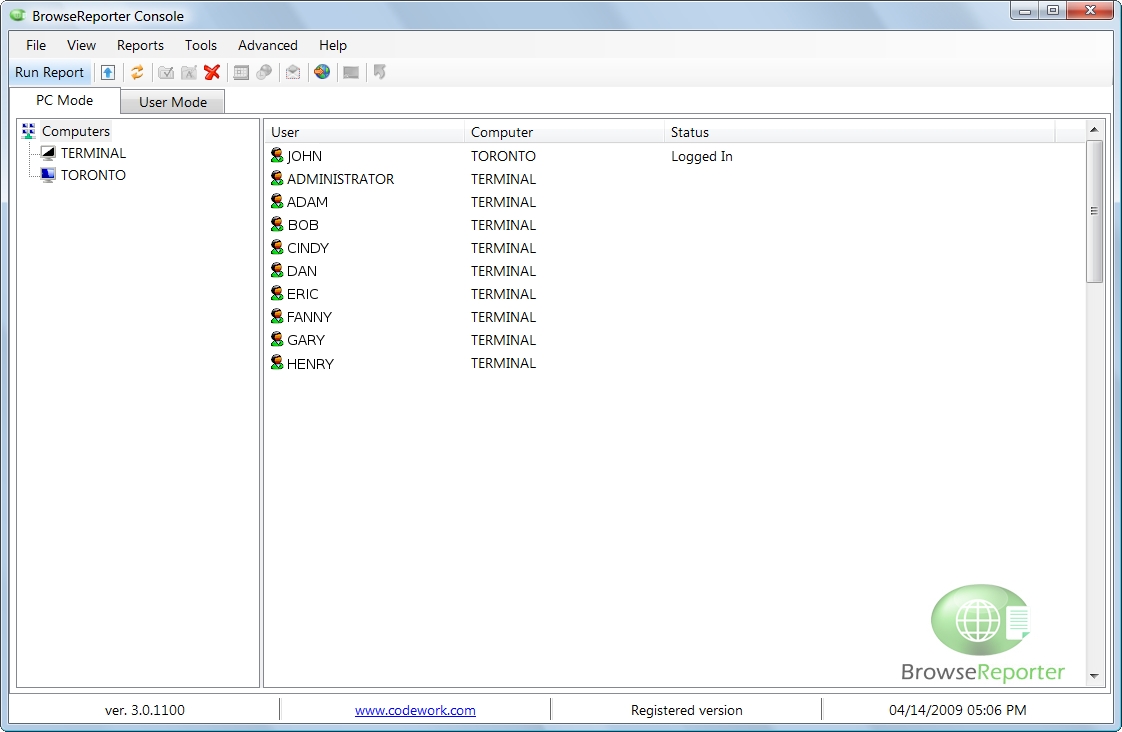Click the user icon beside ADMINISTRATOR

277,178
